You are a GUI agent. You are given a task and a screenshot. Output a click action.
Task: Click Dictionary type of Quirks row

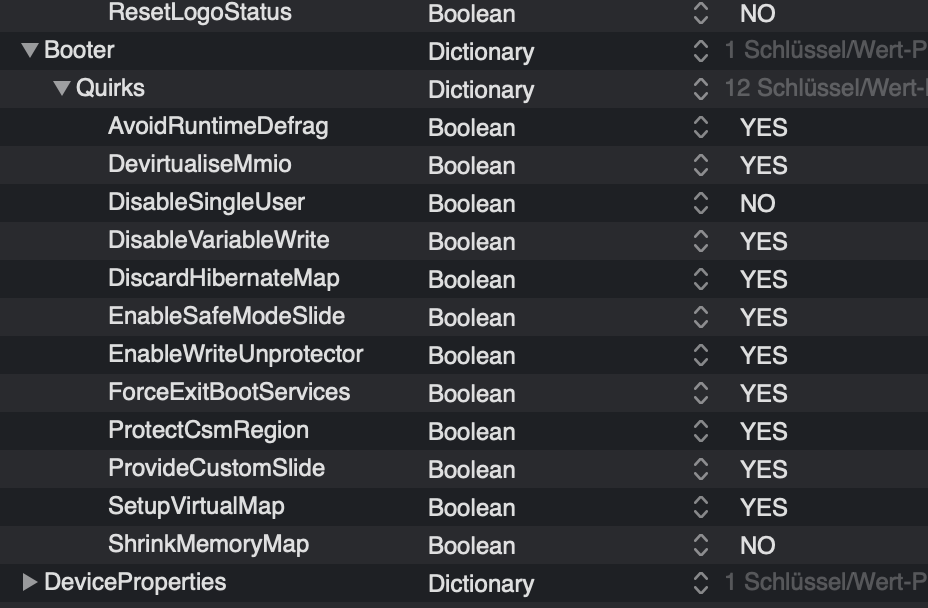[x=481, y=90]
